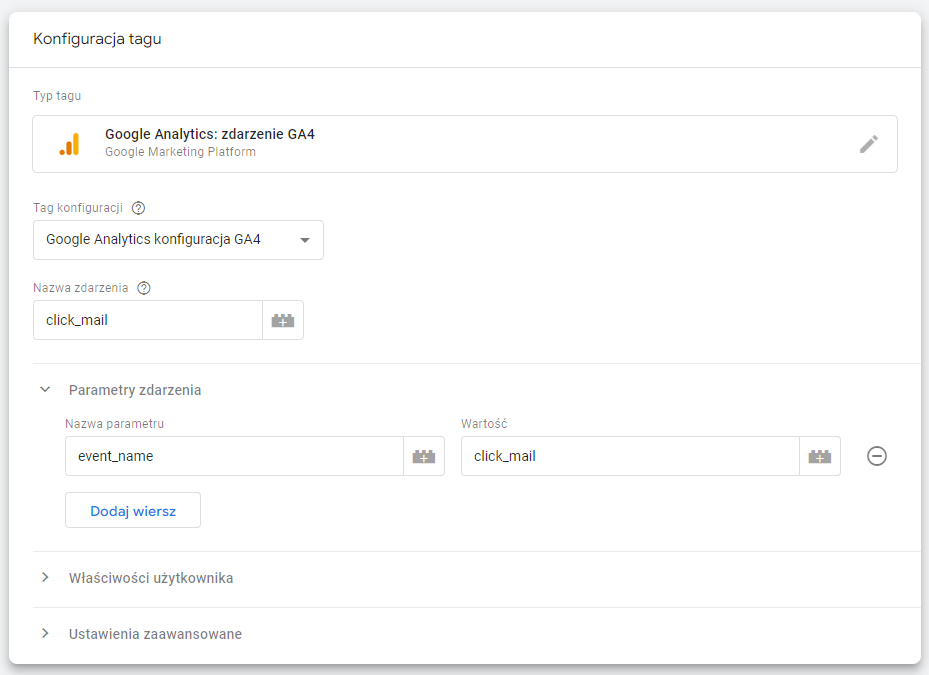Remove the event_name parameter row
Image resolution: width=929 pixels, height=675 pixels.
pyautogui.click(x=877, y=456)
